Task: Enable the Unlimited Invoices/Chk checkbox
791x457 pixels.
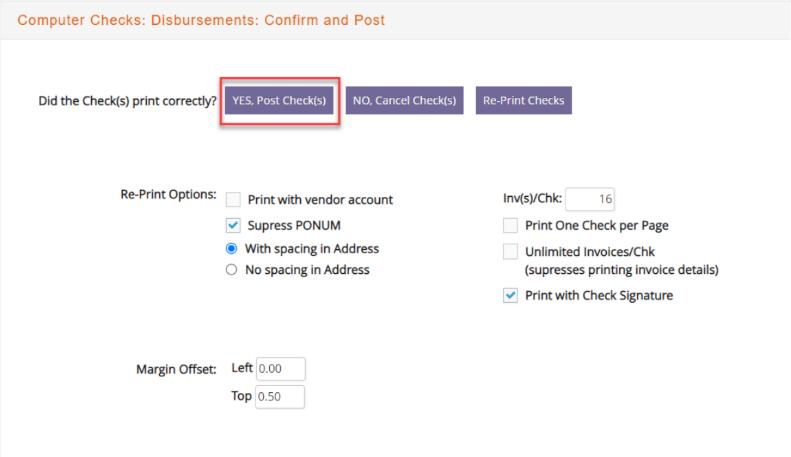Action: [x=510, y=251]
